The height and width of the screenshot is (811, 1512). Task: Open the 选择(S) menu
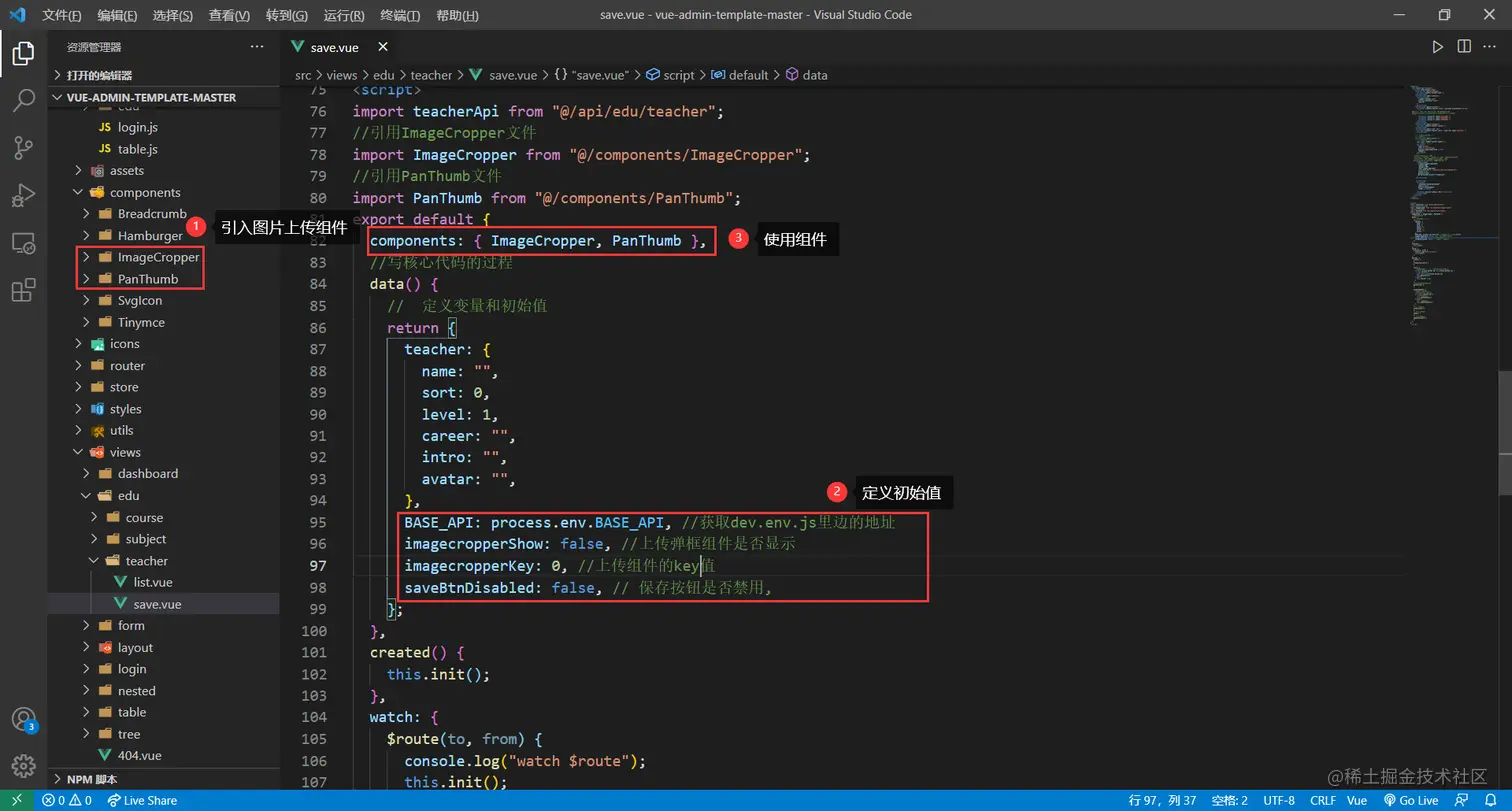(174, 16)
